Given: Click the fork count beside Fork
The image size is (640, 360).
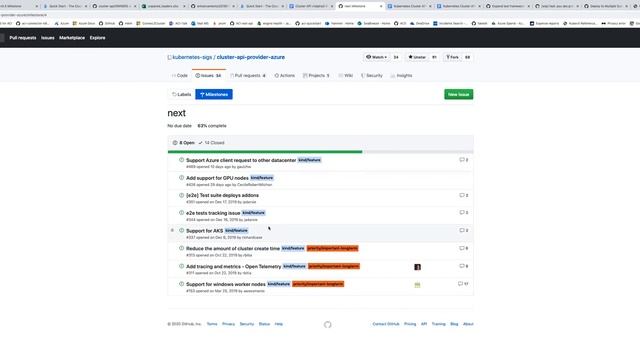Looking at the screenshot, I should tap(468, 57).
